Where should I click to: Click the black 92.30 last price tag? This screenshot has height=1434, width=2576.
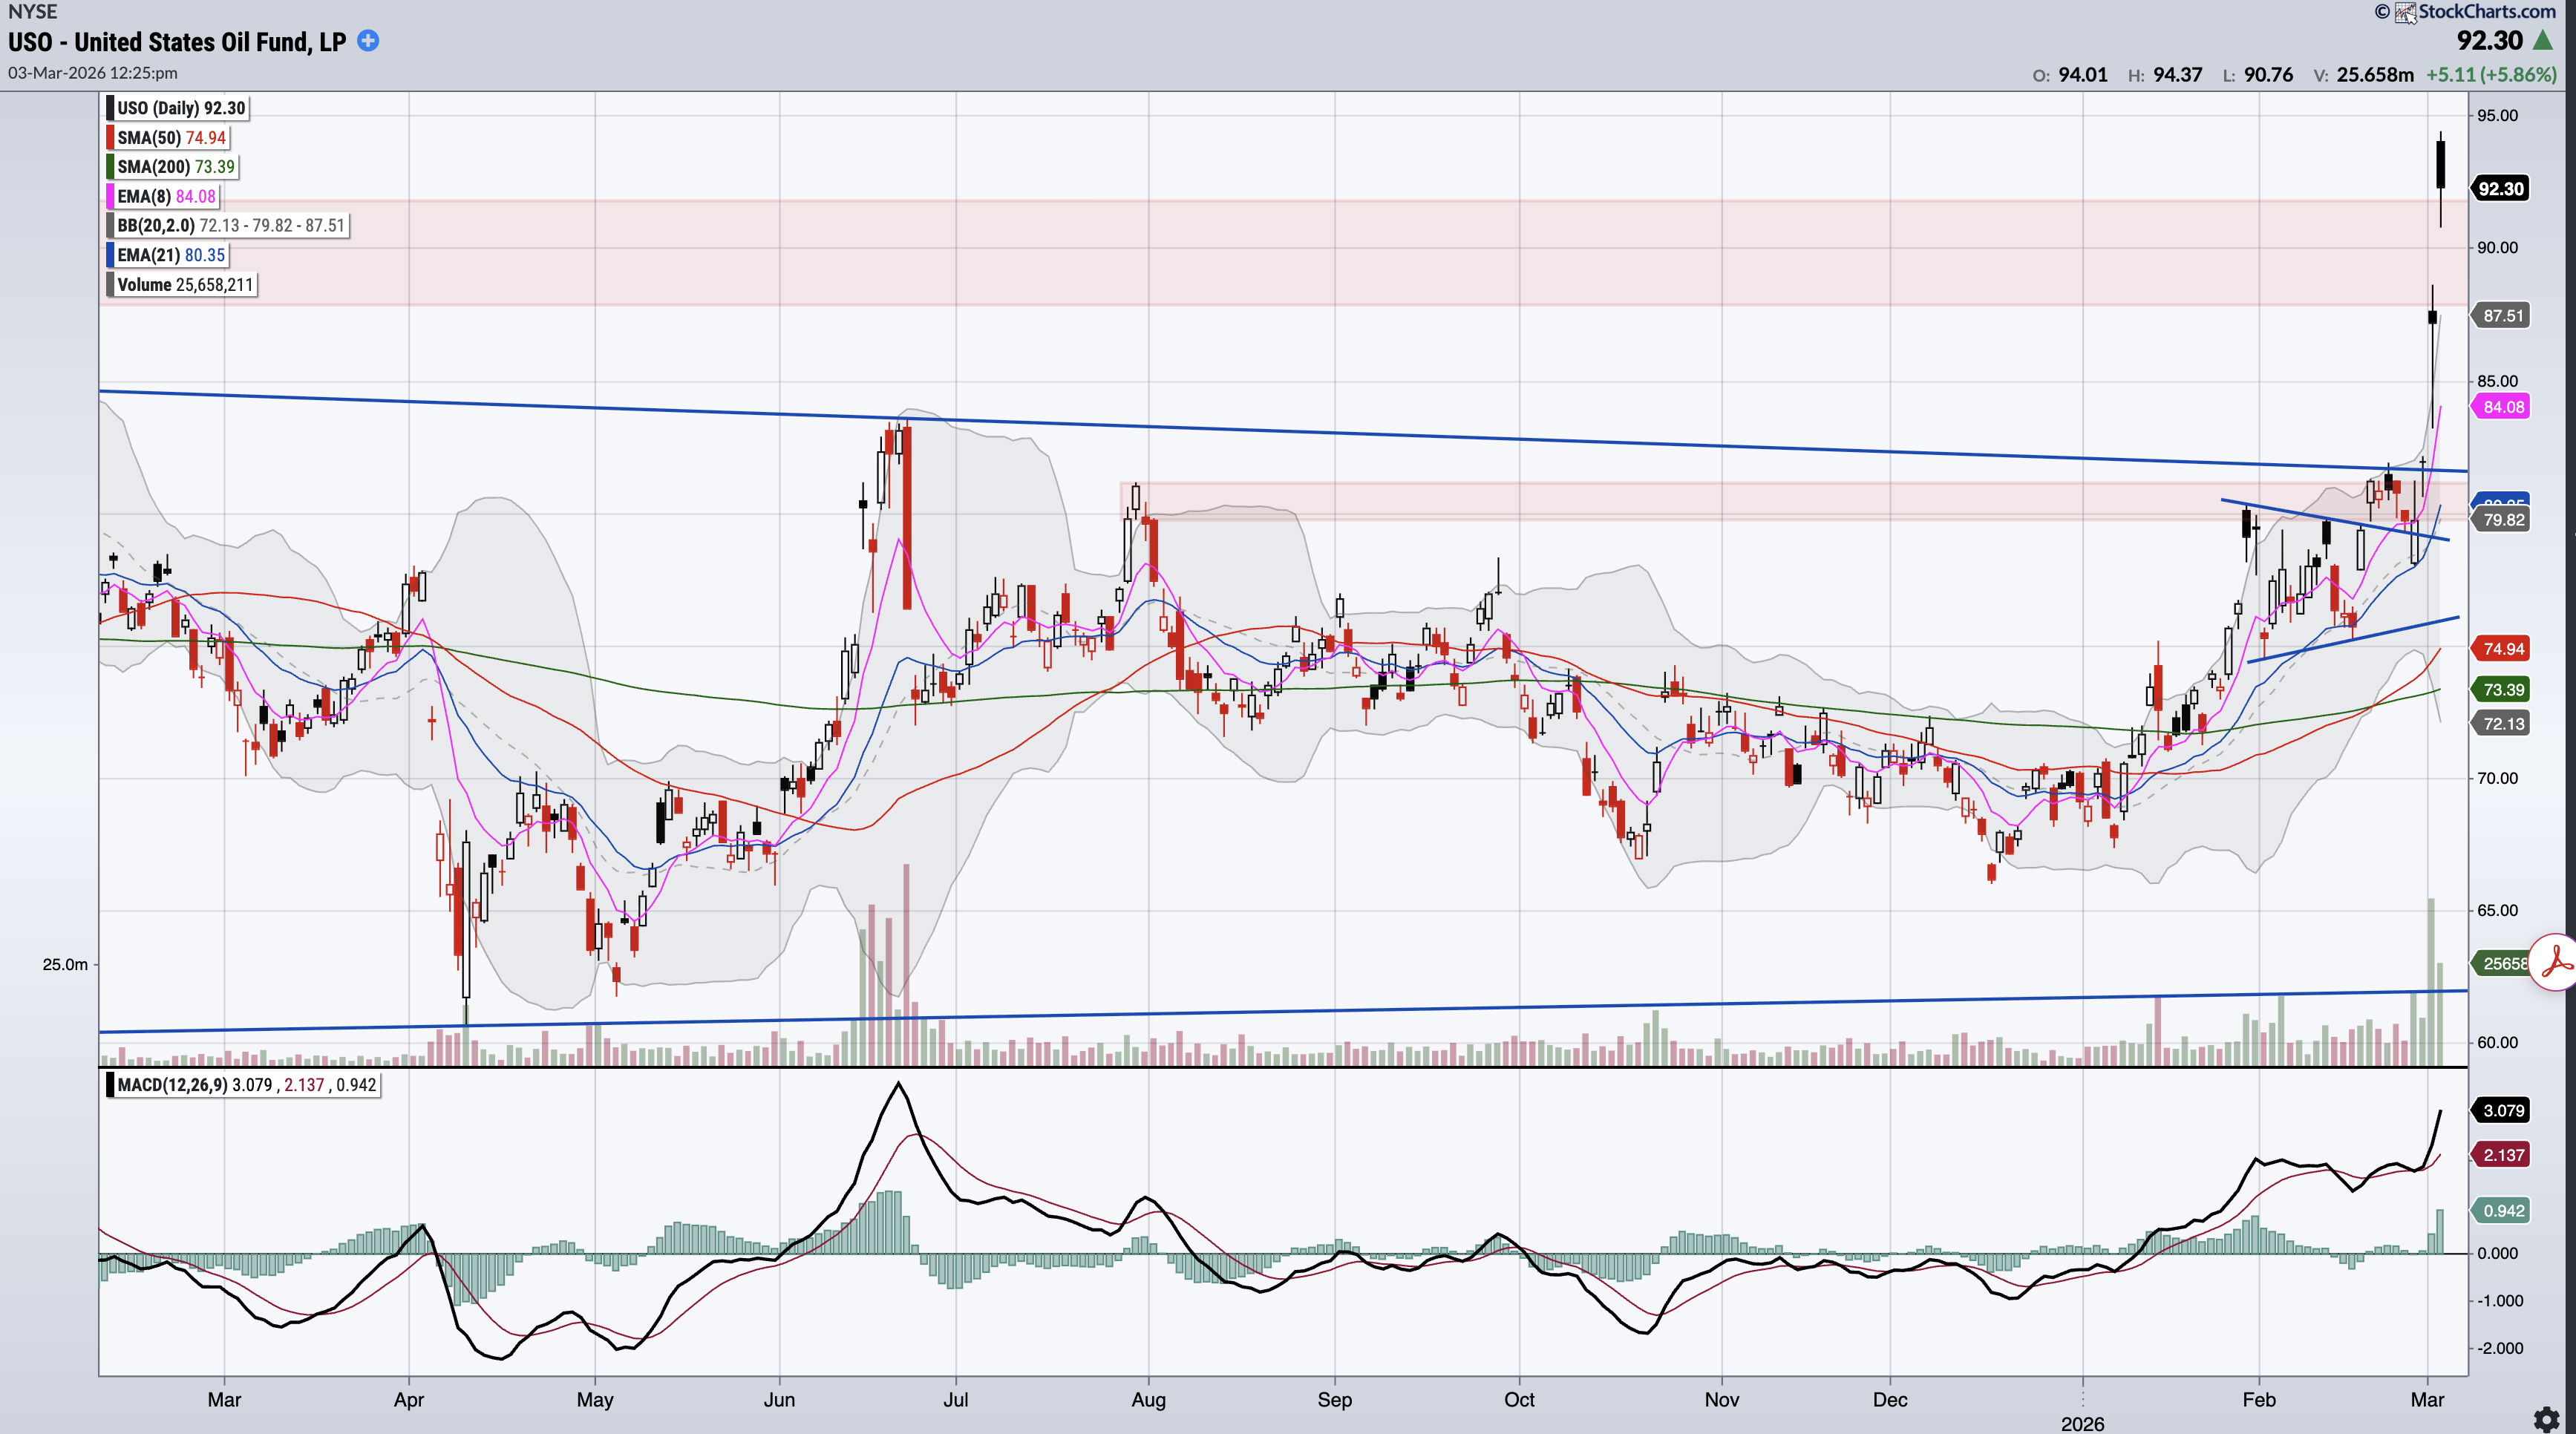(2500, 189)
